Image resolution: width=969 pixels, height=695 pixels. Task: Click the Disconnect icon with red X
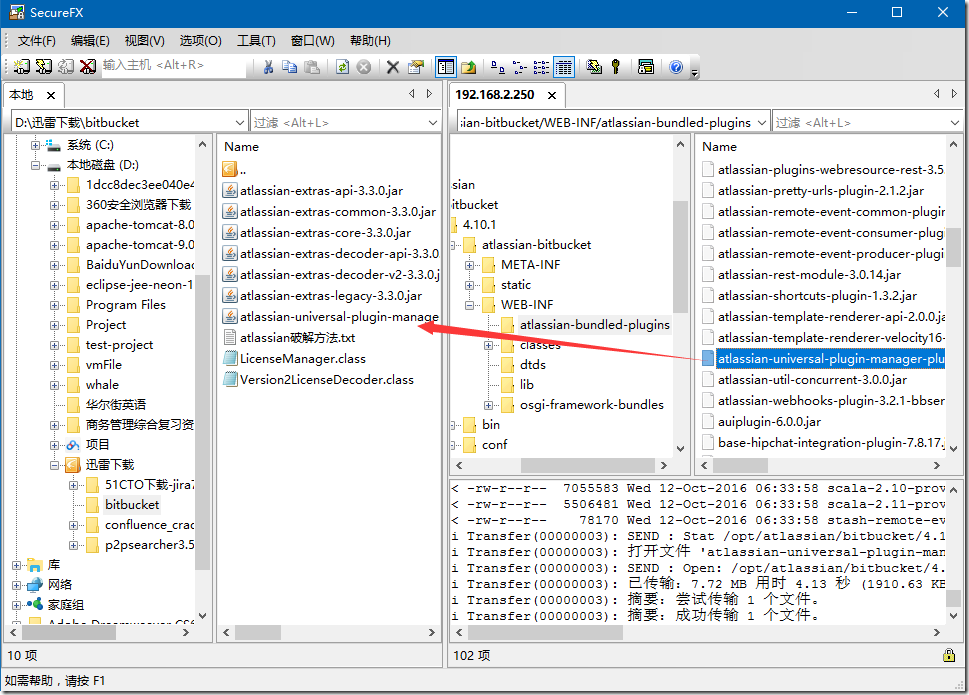click(88, 66)
